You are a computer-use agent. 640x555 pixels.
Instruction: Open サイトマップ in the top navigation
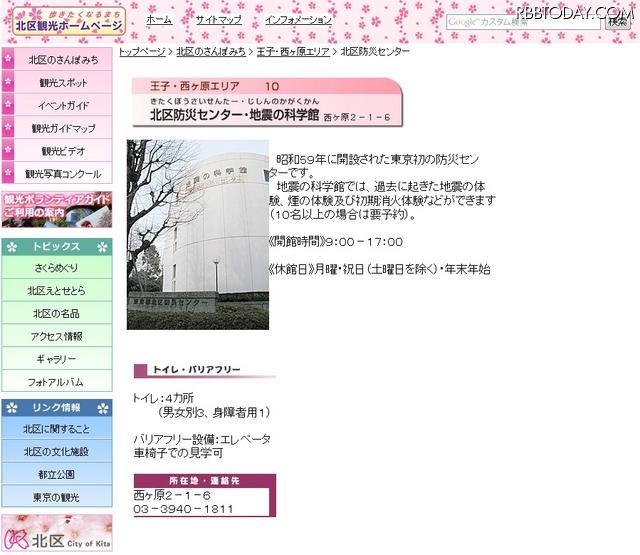217,20
